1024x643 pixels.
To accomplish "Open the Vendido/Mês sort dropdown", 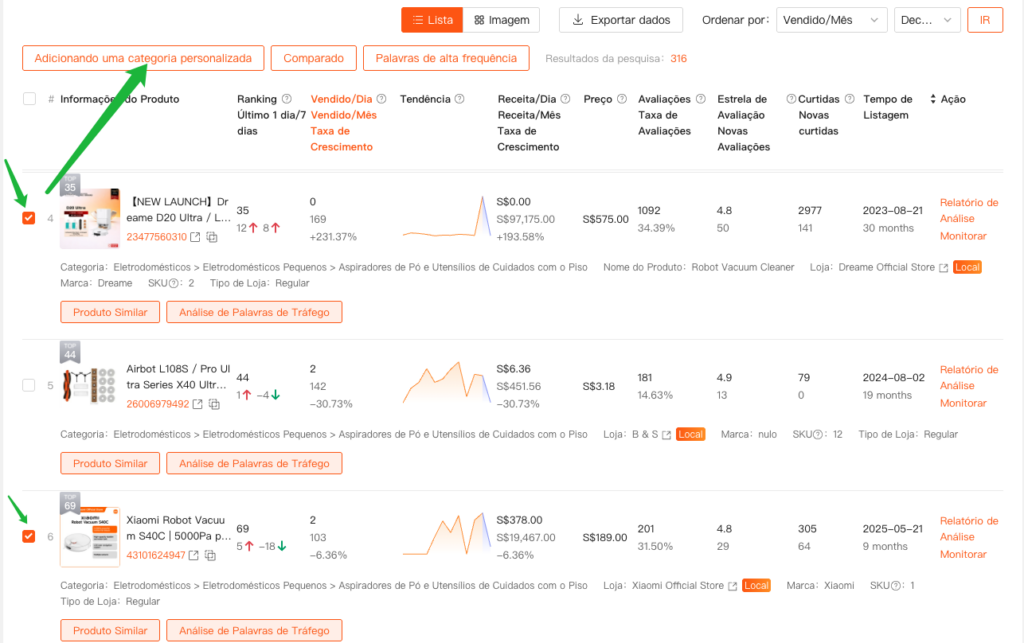I will (x=832, y=20).
